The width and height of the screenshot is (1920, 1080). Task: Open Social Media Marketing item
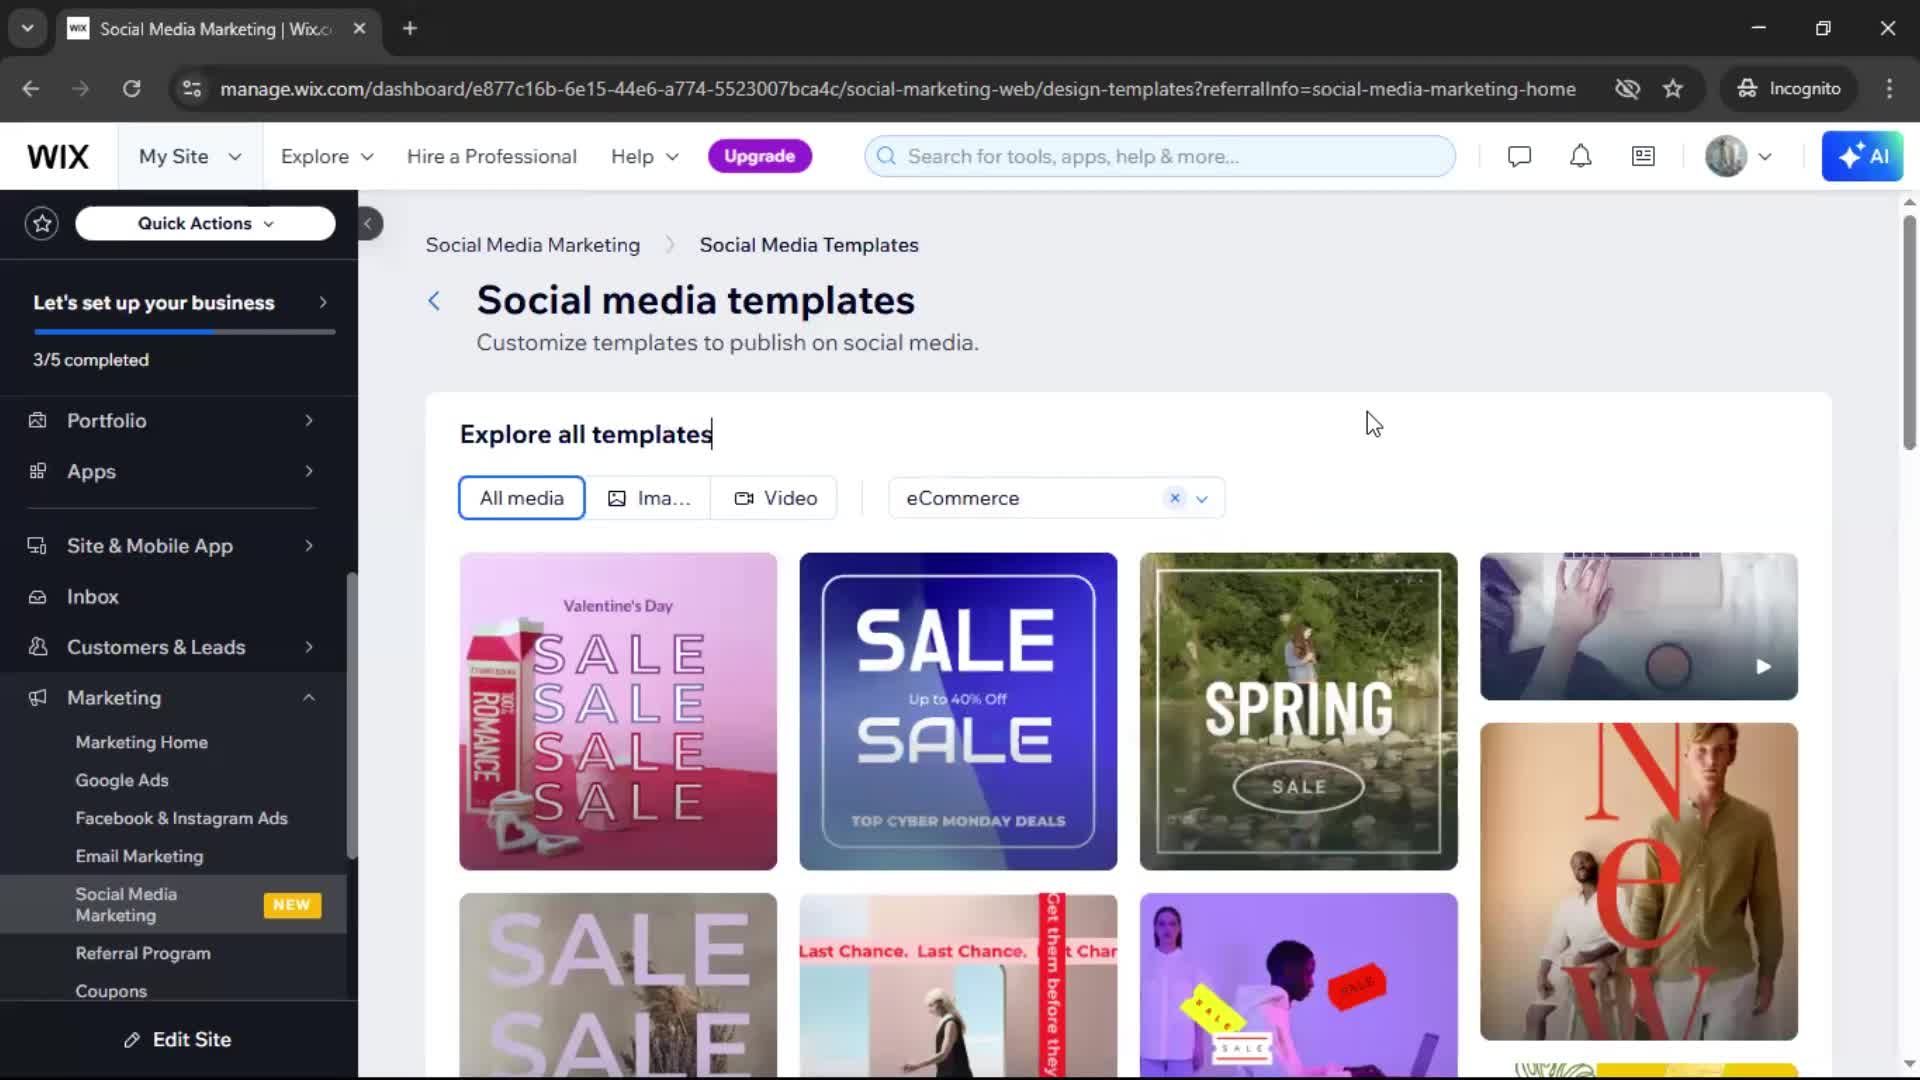172,905
